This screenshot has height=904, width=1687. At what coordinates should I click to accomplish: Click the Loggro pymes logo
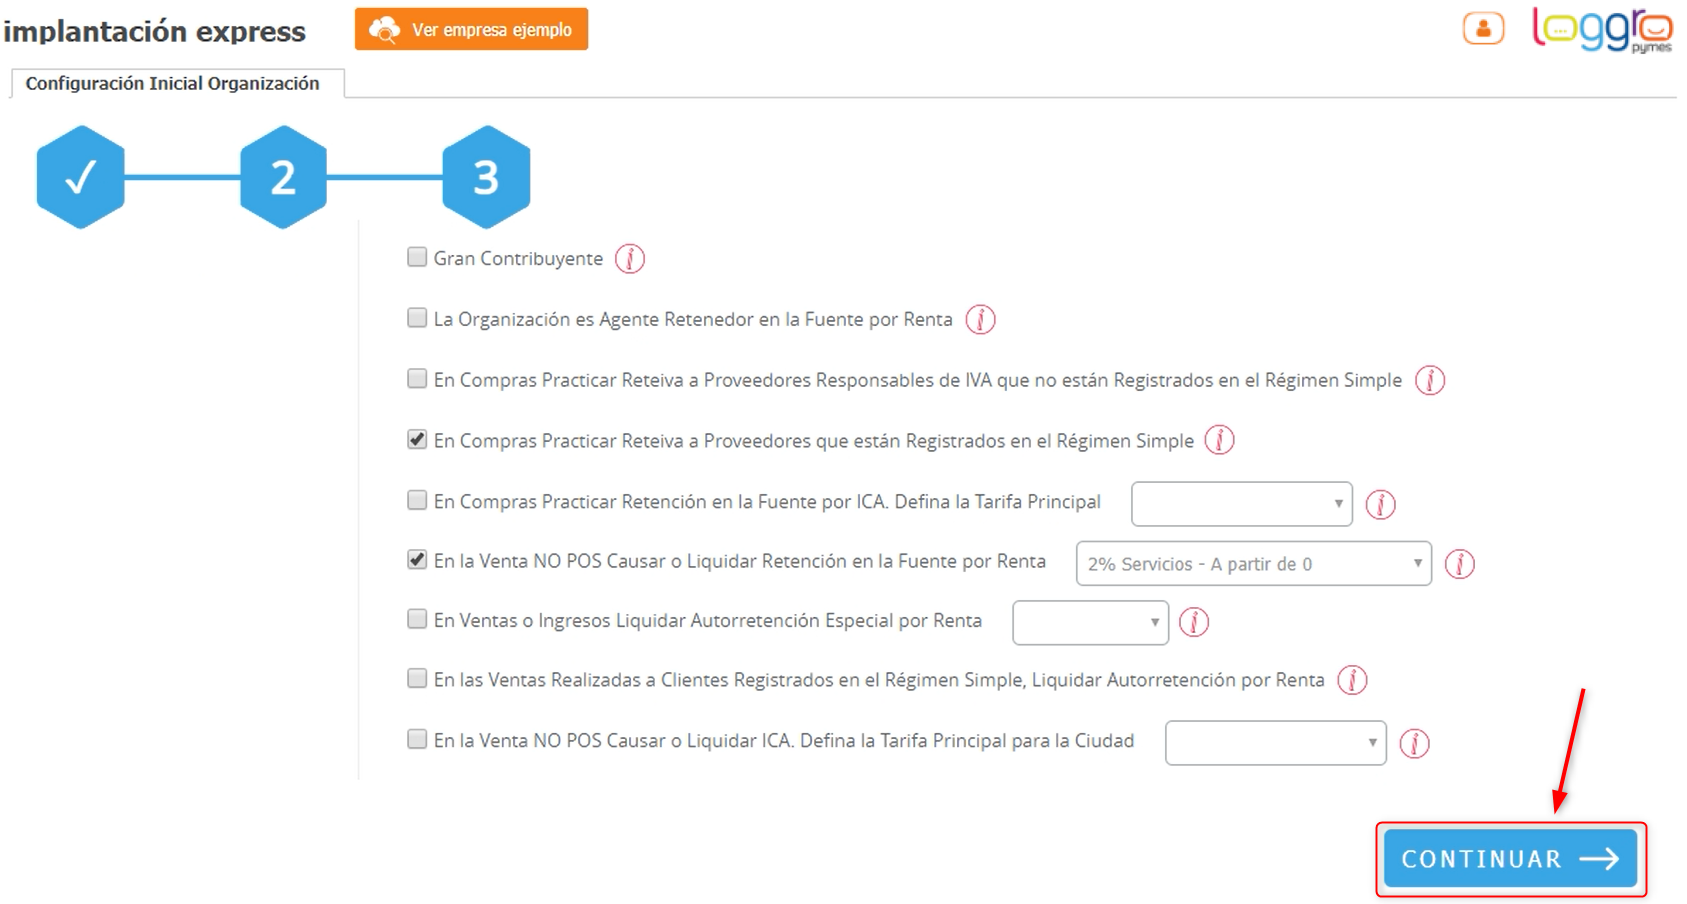point(1601,29)
